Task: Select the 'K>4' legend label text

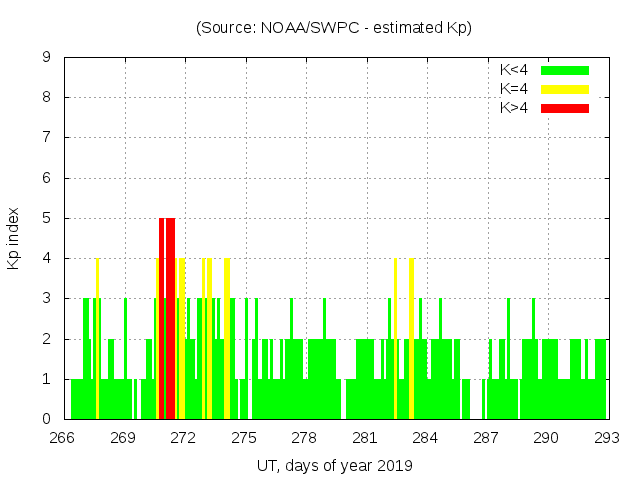Action: coord(514,108)
